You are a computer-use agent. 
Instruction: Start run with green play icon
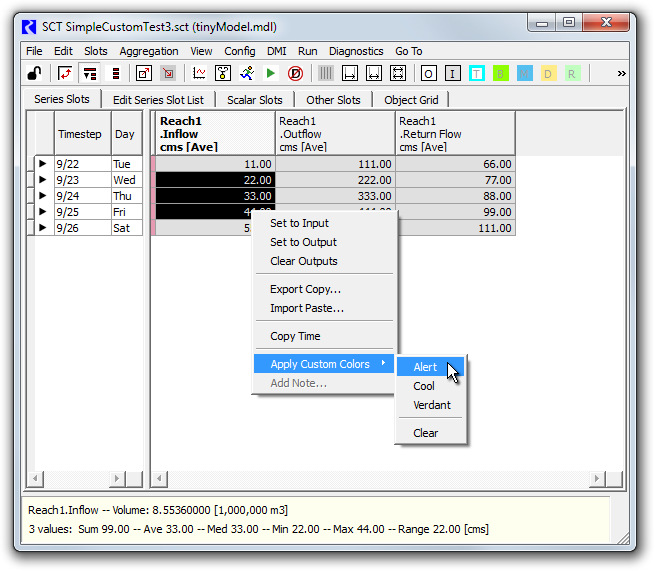point(271,74)
